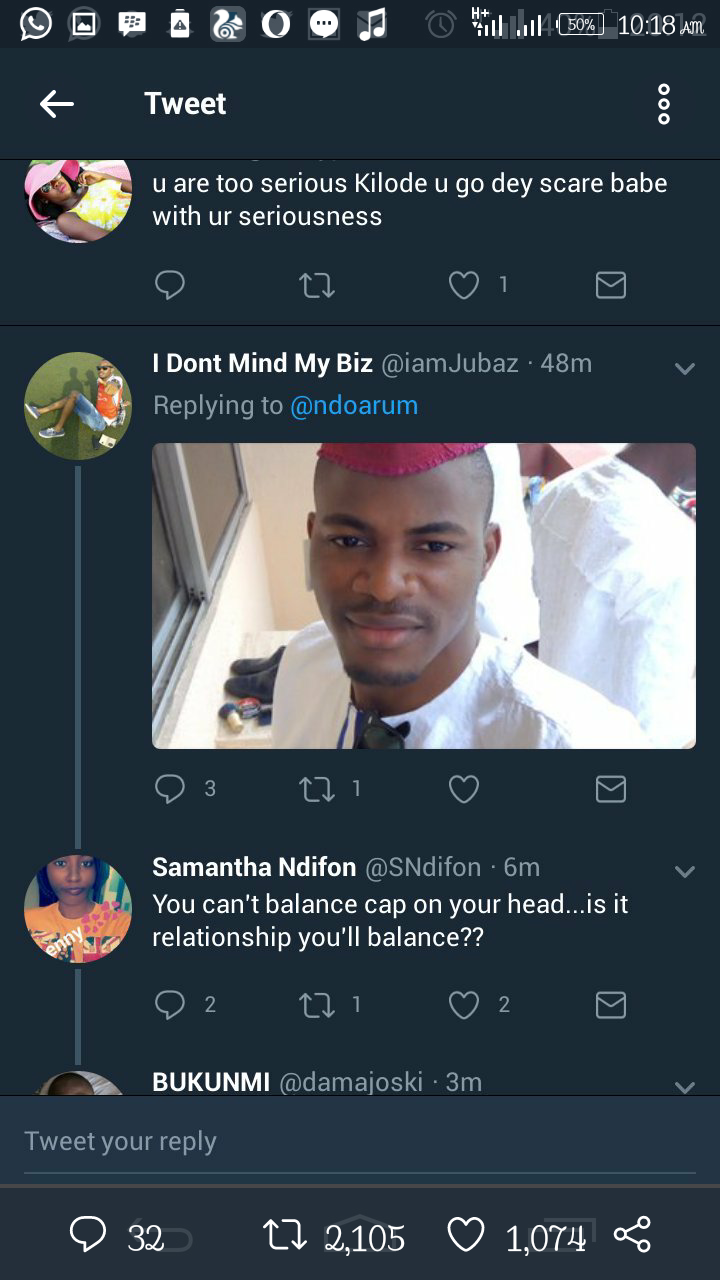This screenshot has height=1280, width=720.
Task: Reply to Samantha Ndifon's tweet
Action: click(x=170, y=1004)
